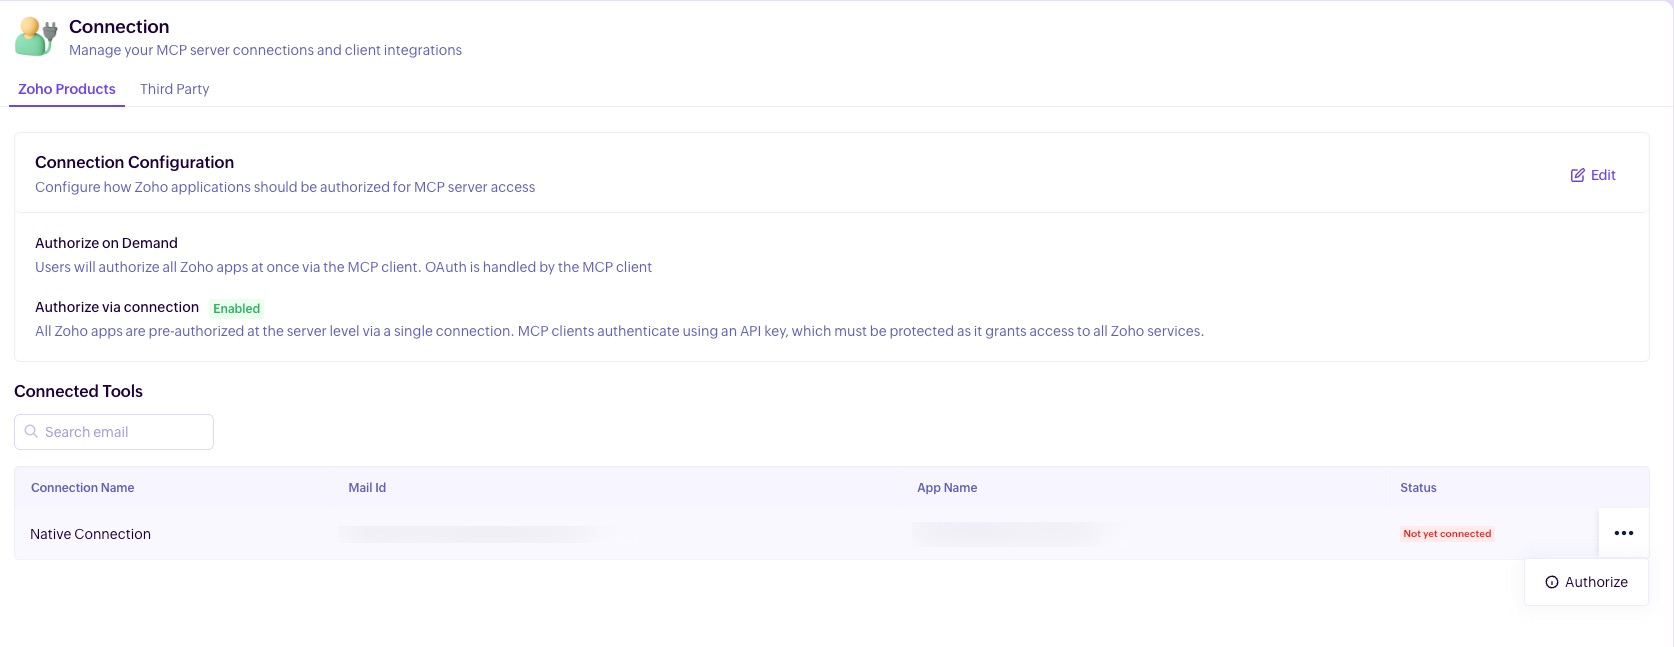Click the Not yet connected status badge
The height and width of the screenshot is (647, 1674).
pyautogui.click(x=1446, y=534)
